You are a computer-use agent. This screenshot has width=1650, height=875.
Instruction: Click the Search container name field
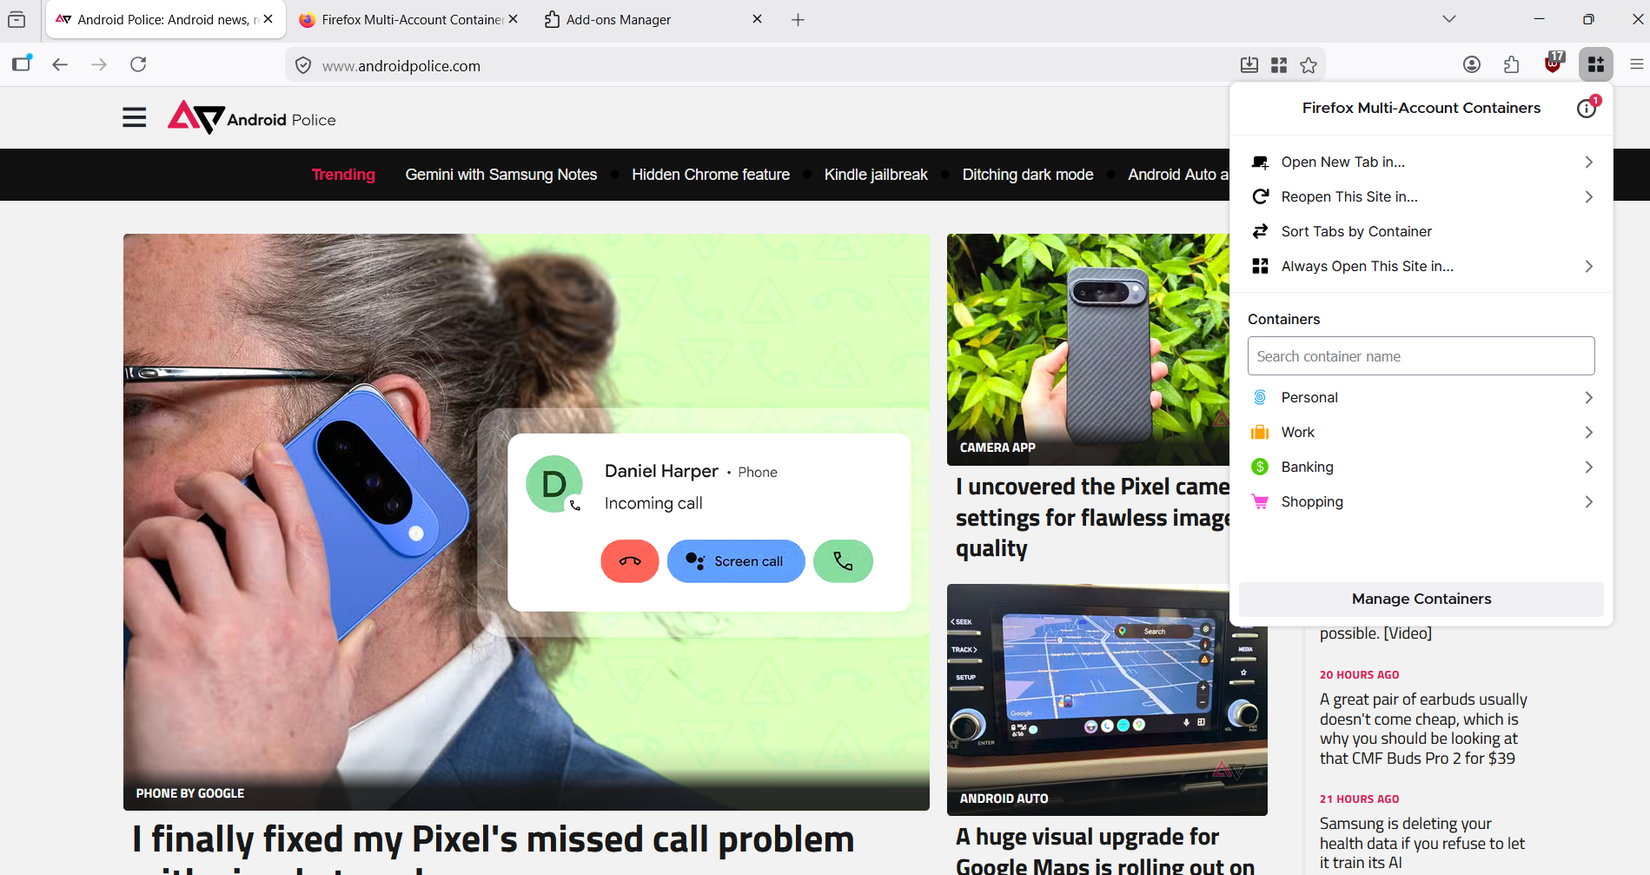click(x=1421, y=356)
